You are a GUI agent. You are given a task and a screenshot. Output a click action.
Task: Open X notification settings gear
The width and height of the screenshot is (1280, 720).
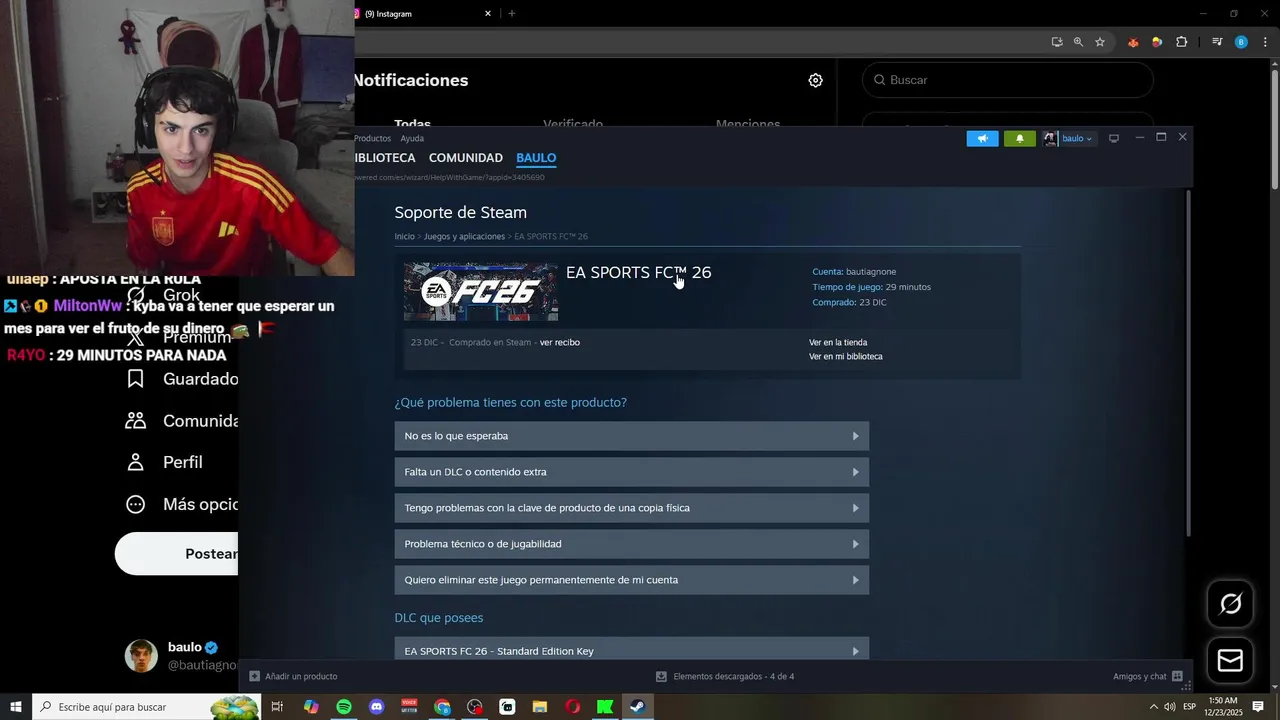[x=816, y=80]
